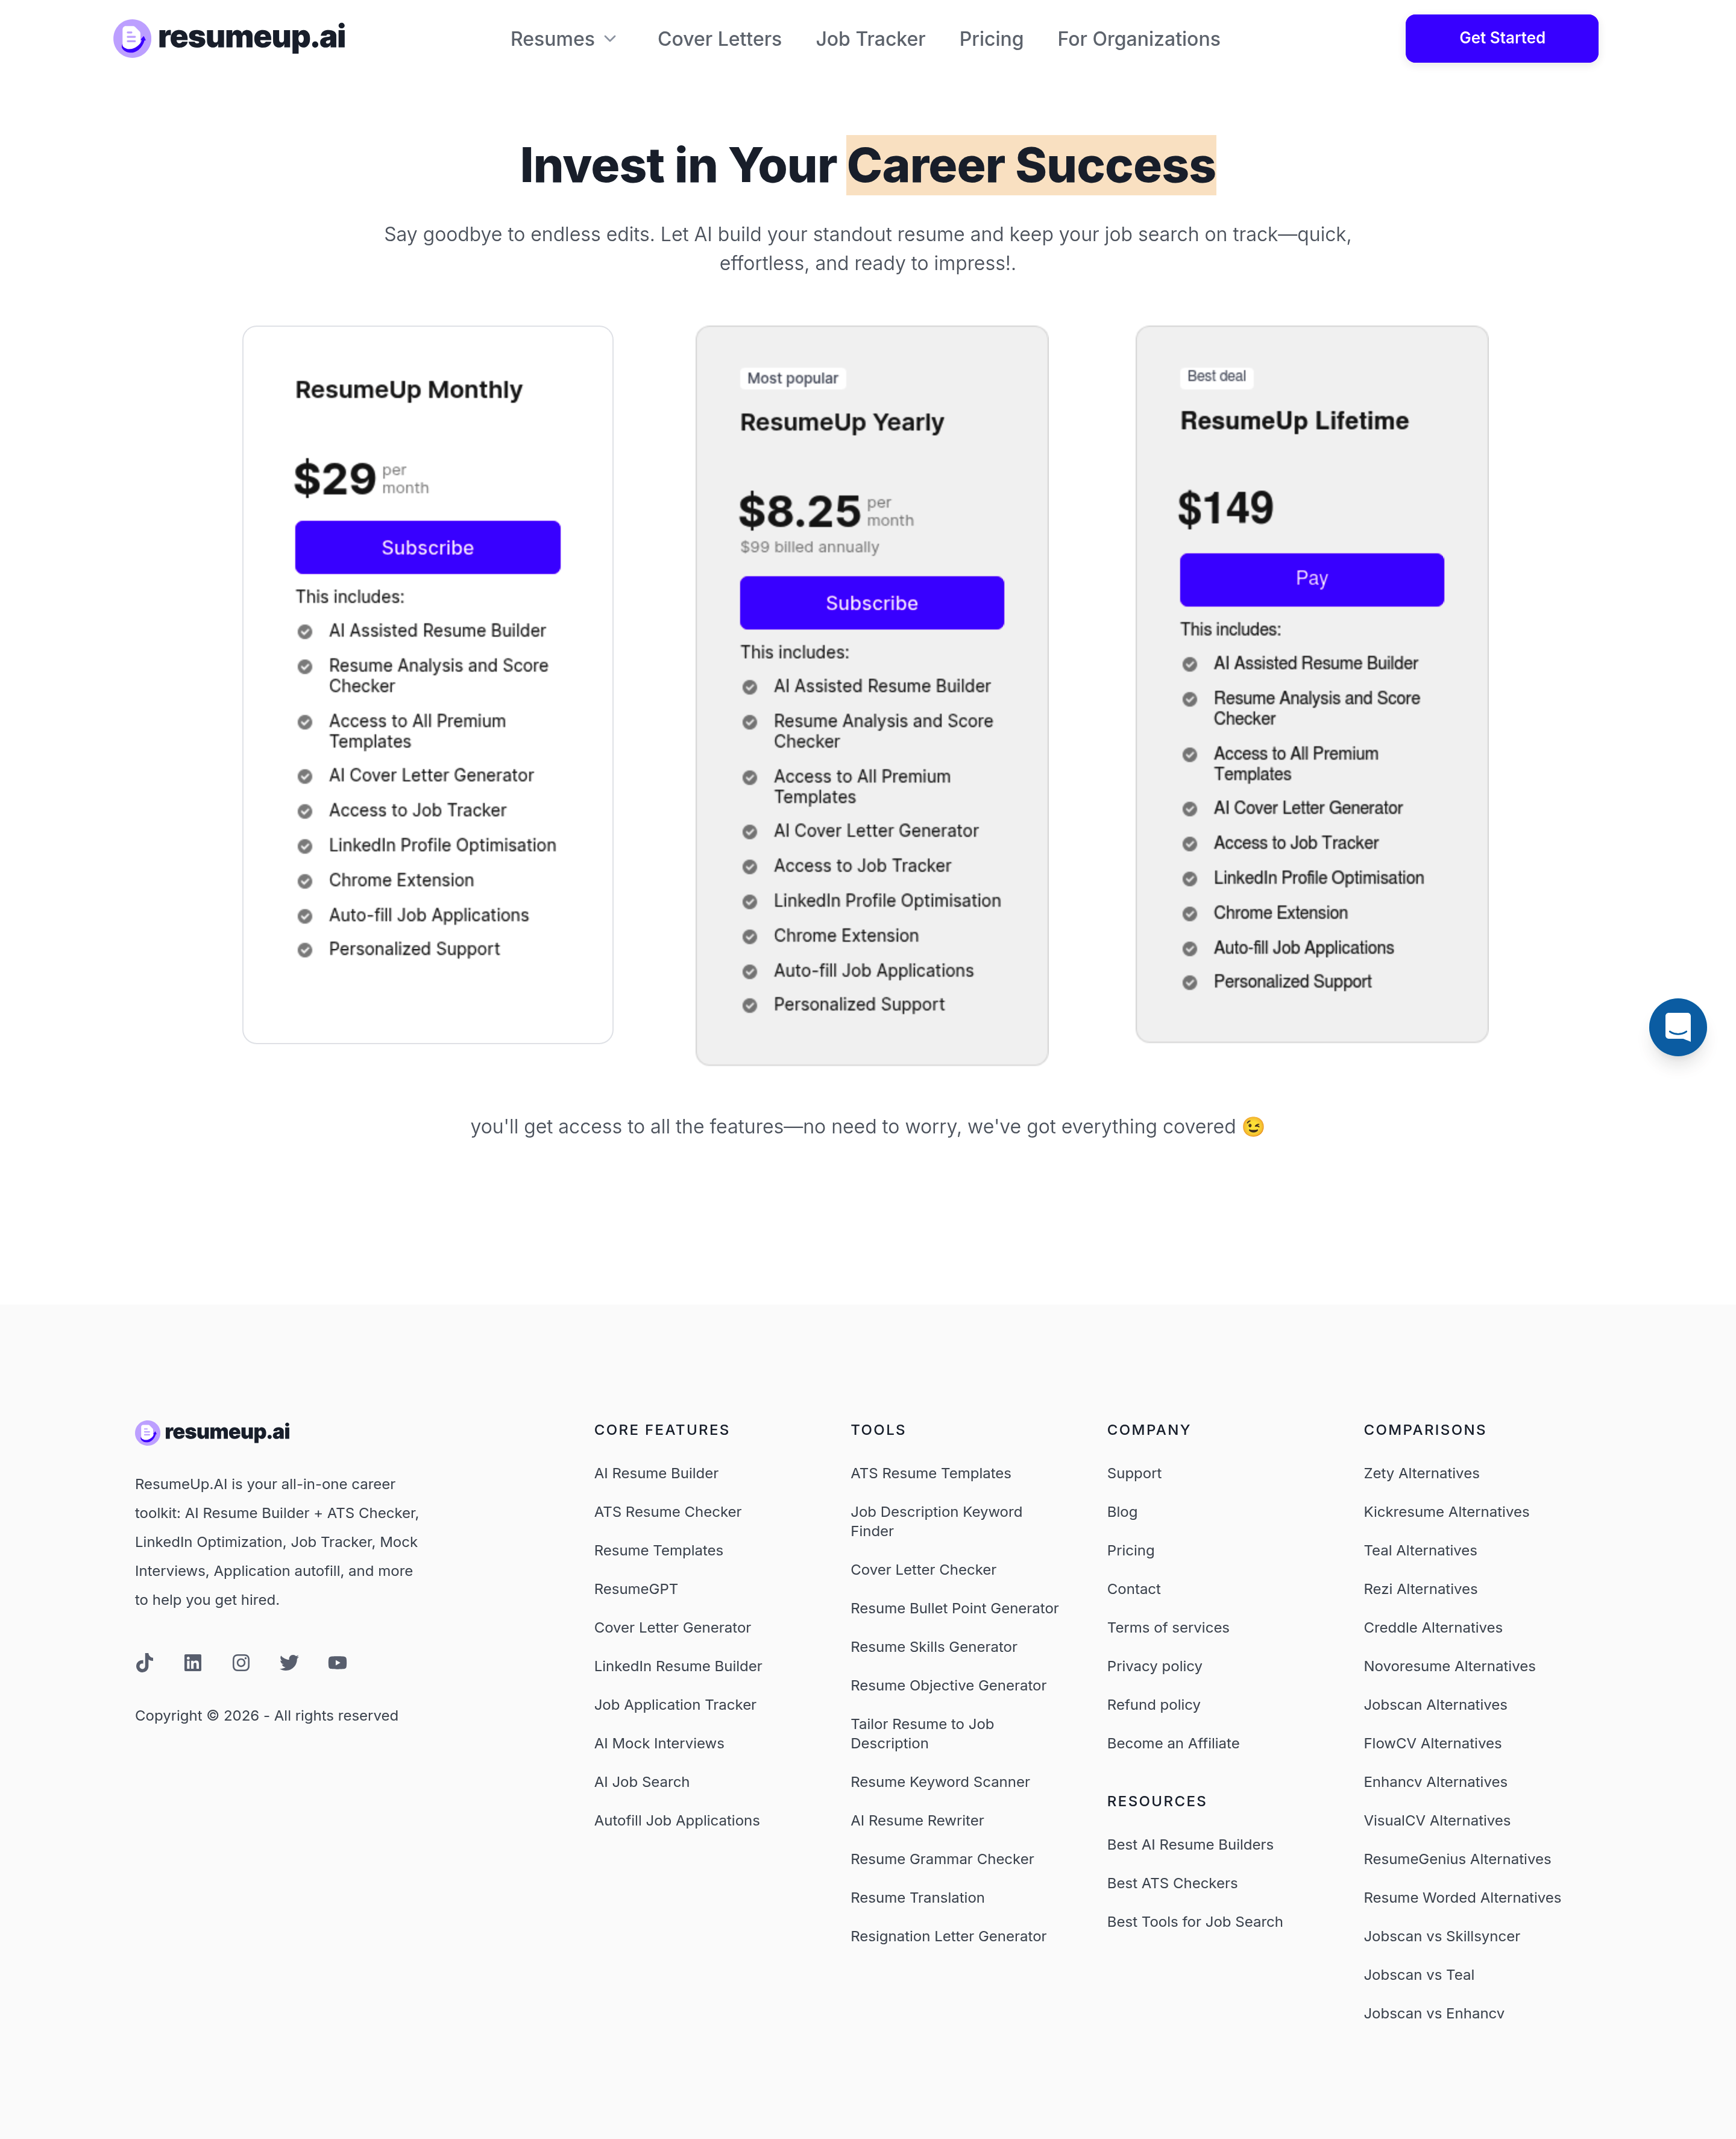The width and height of the screenshot is (1736, 2139).
Task: Go to Cover Letters in navigation
Action: point(719,39)
